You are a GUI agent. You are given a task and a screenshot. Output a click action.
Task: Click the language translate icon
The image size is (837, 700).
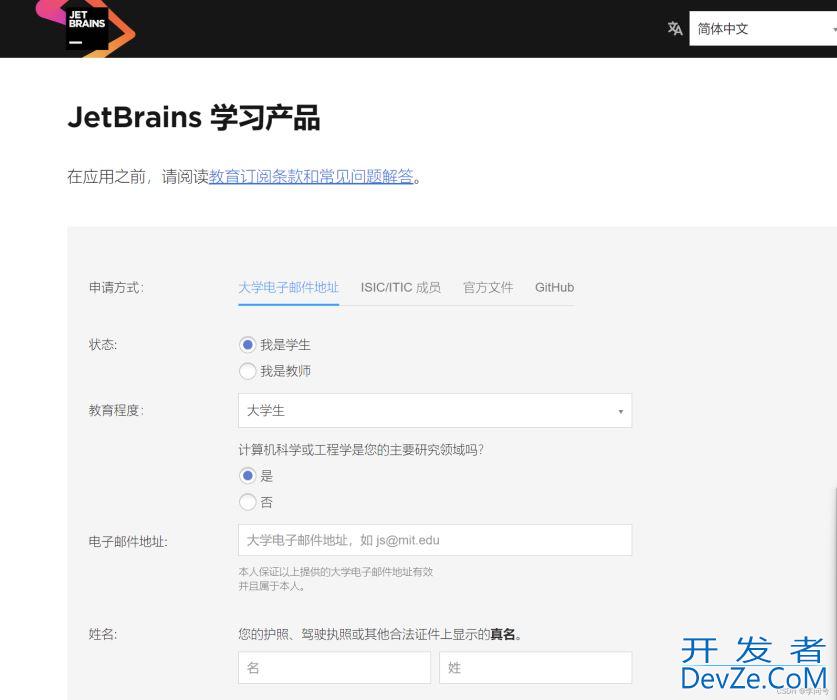point(675,28)
